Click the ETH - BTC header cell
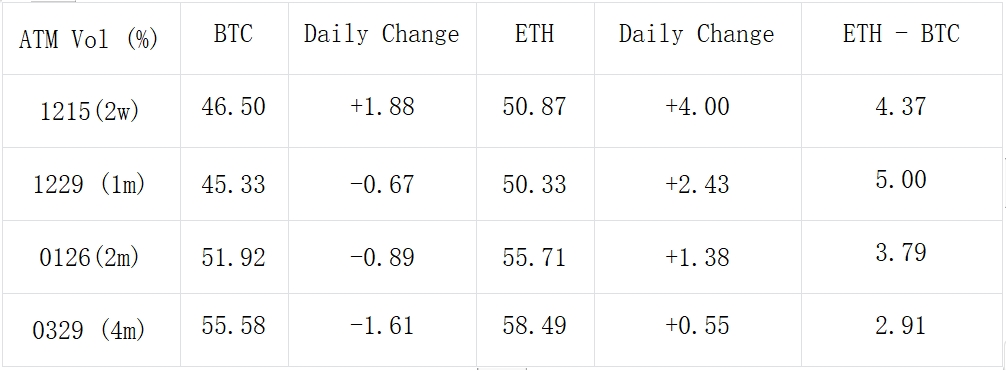This screenshot has width=1006, height=370. point(901,38)
